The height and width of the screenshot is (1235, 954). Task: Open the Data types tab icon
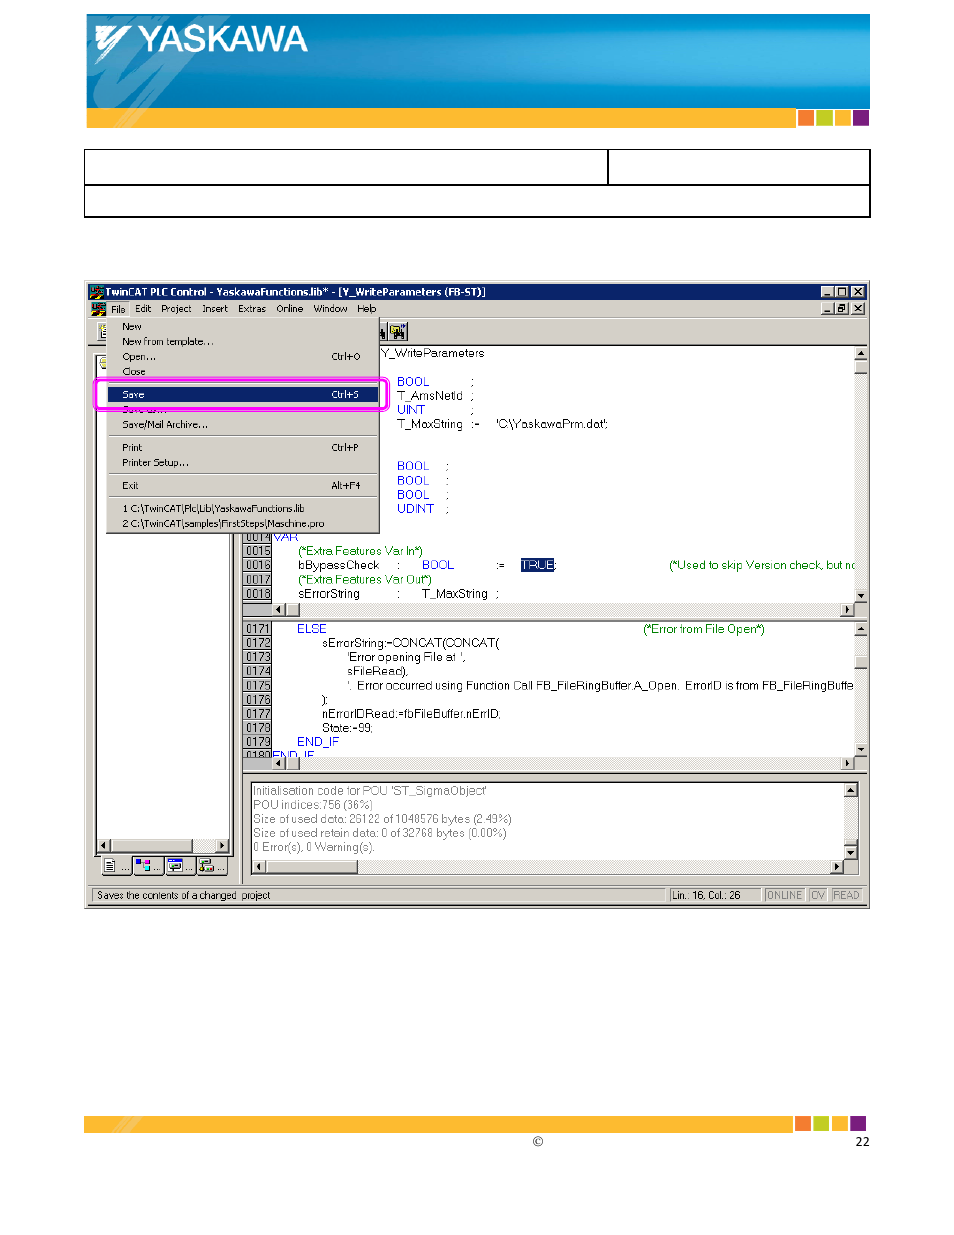[x=148, y=866]
